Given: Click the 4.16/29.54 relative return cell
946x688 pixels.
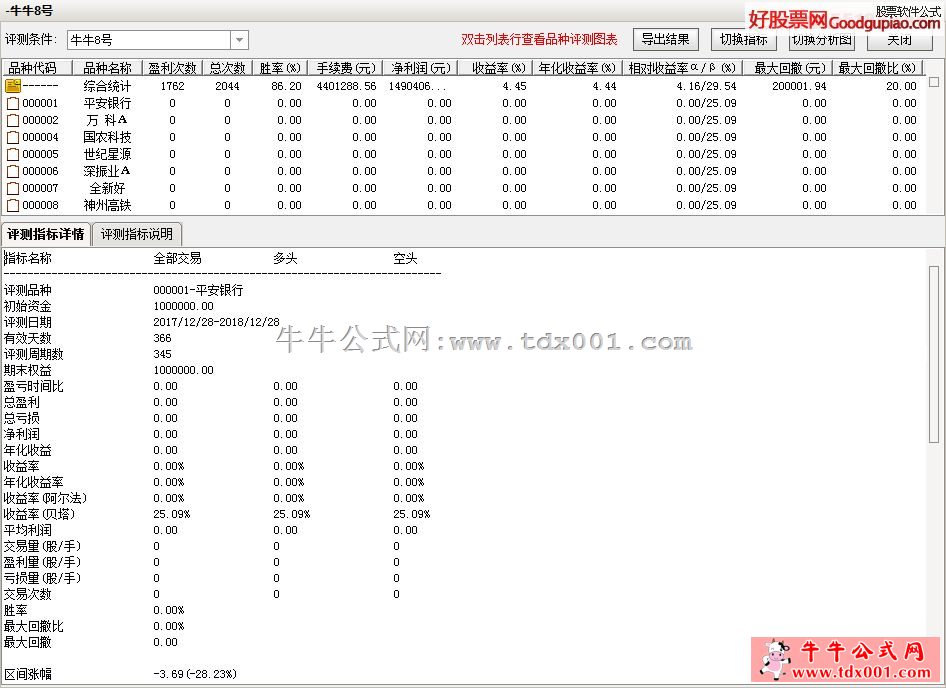Looking at the screenshot, I should [x=706, y=86].
